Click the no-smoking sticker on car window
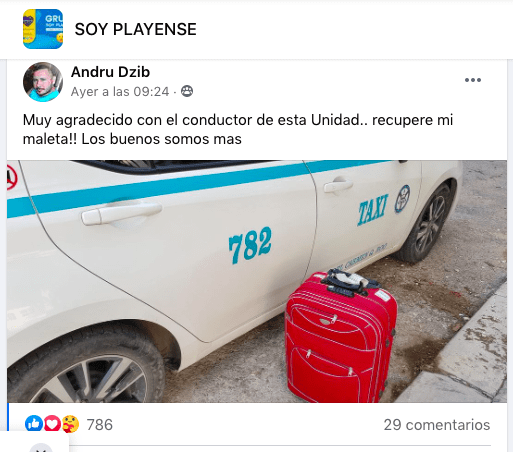Viewport: 513px width, 452px height. click(x=12, y=178)
